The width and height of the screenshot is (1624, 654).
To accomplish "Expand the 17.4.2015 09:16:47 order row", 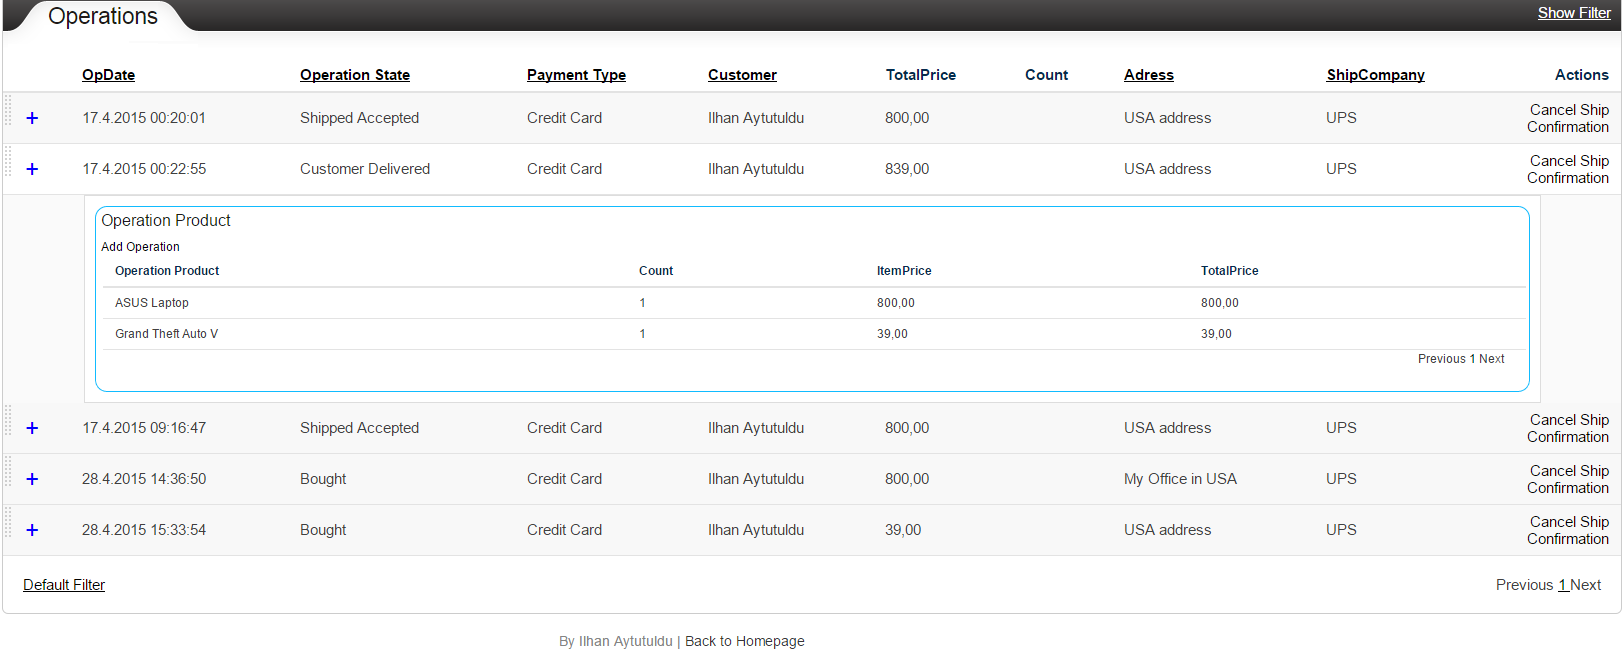I will (x=32, y=428).
